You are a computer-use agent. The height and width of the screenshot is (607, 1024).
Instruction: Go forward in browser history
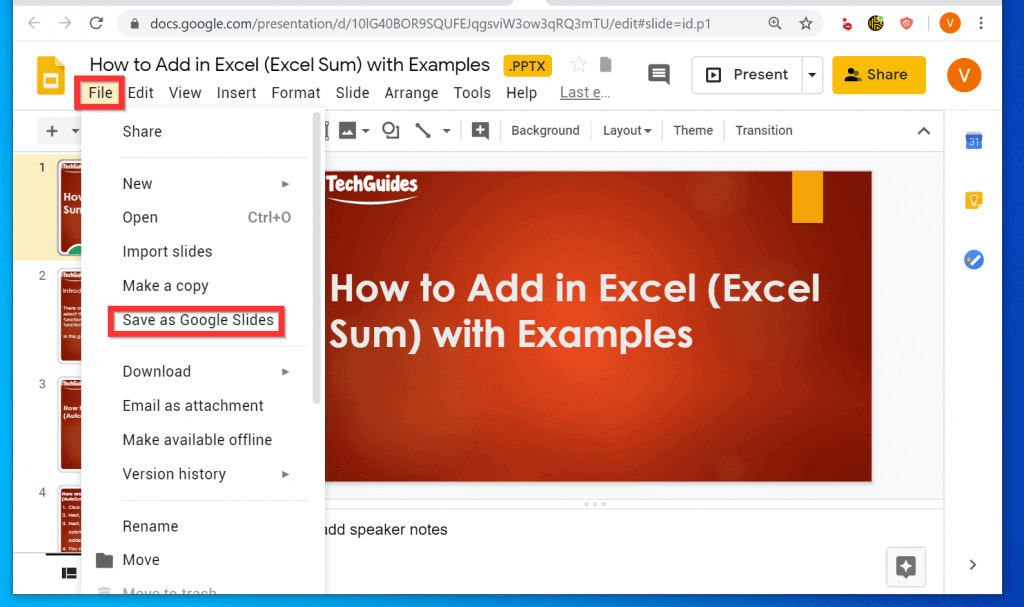(65, 24)
